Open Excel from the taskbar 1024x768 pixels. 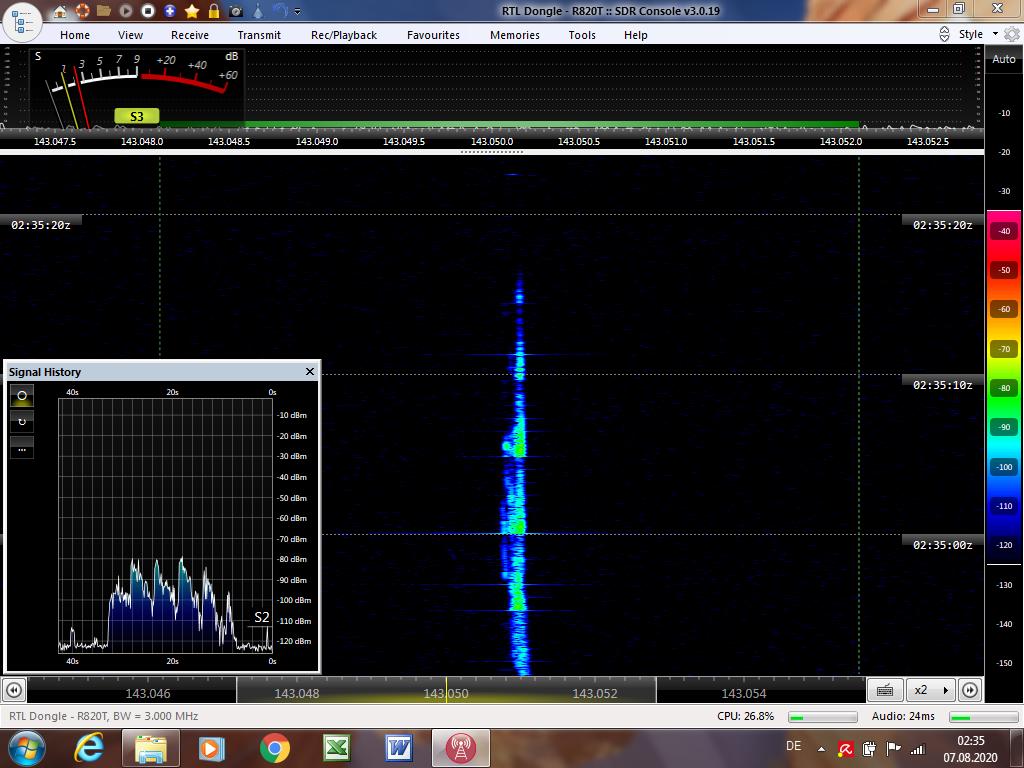tap(336, 748)
